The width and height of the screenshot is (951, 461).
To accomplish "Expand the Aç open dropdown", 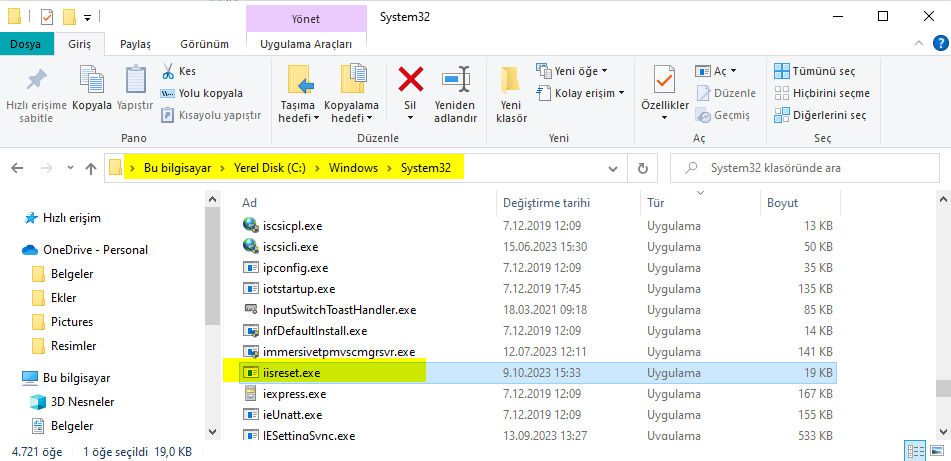I will pos(733,71).
